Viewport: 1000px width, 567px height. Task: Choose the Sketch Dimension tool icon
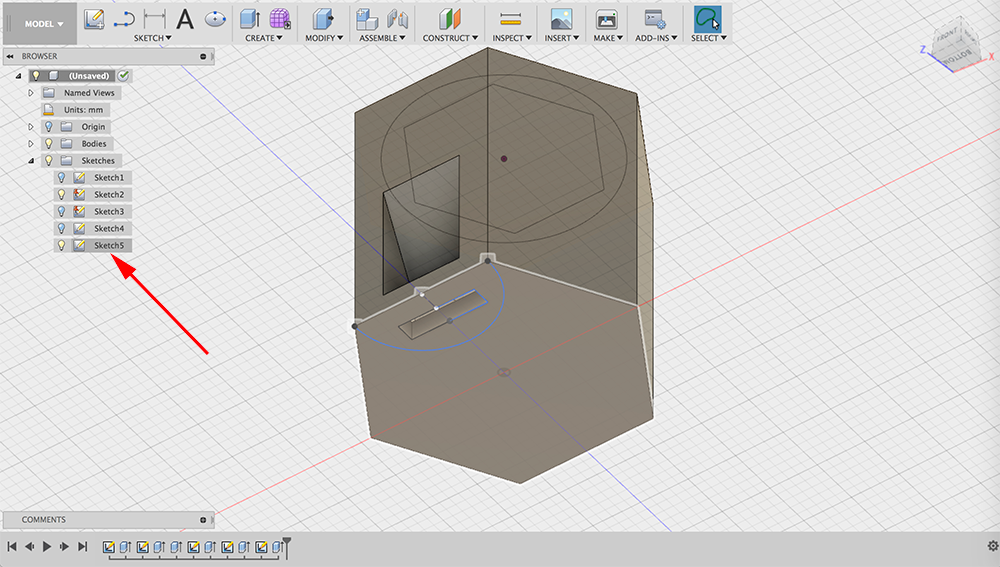154,19
